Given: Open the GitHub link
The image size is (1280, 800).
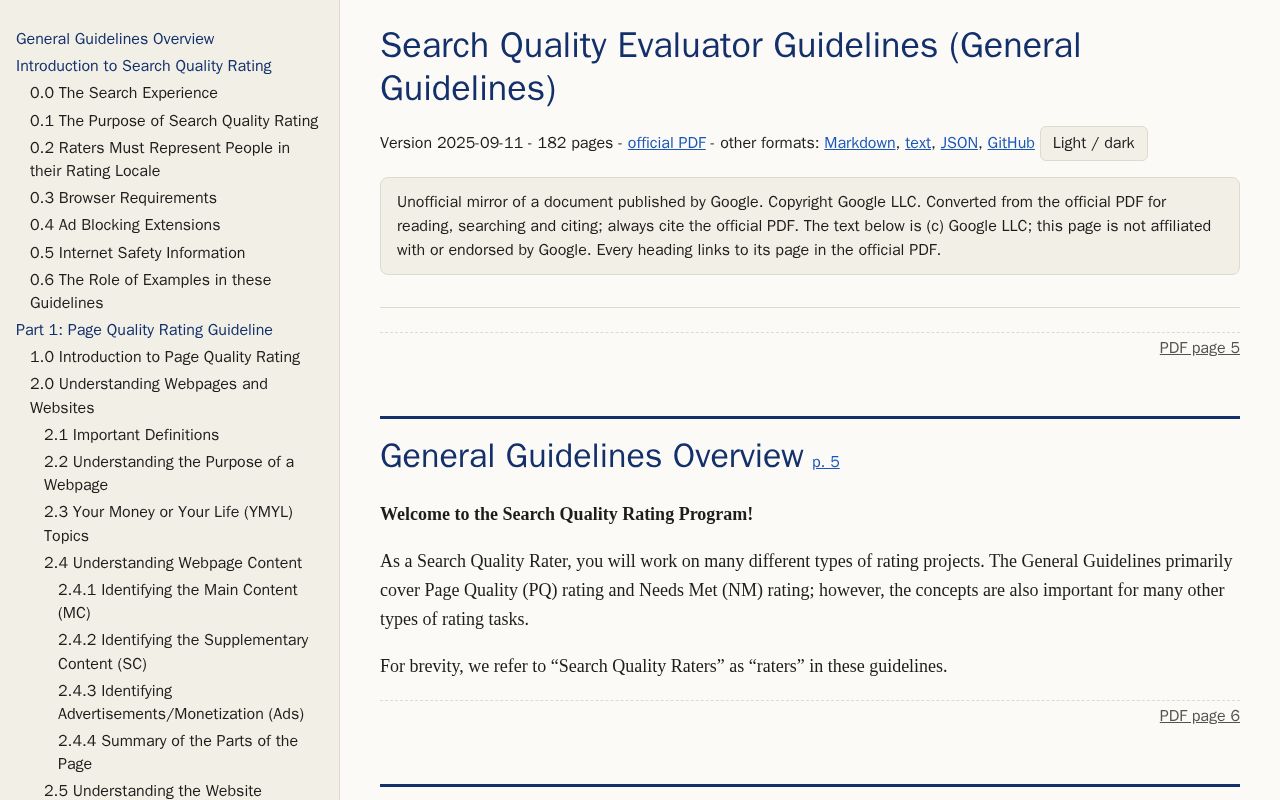Looking at the screenshot, I should click(x=1011, y=143).
